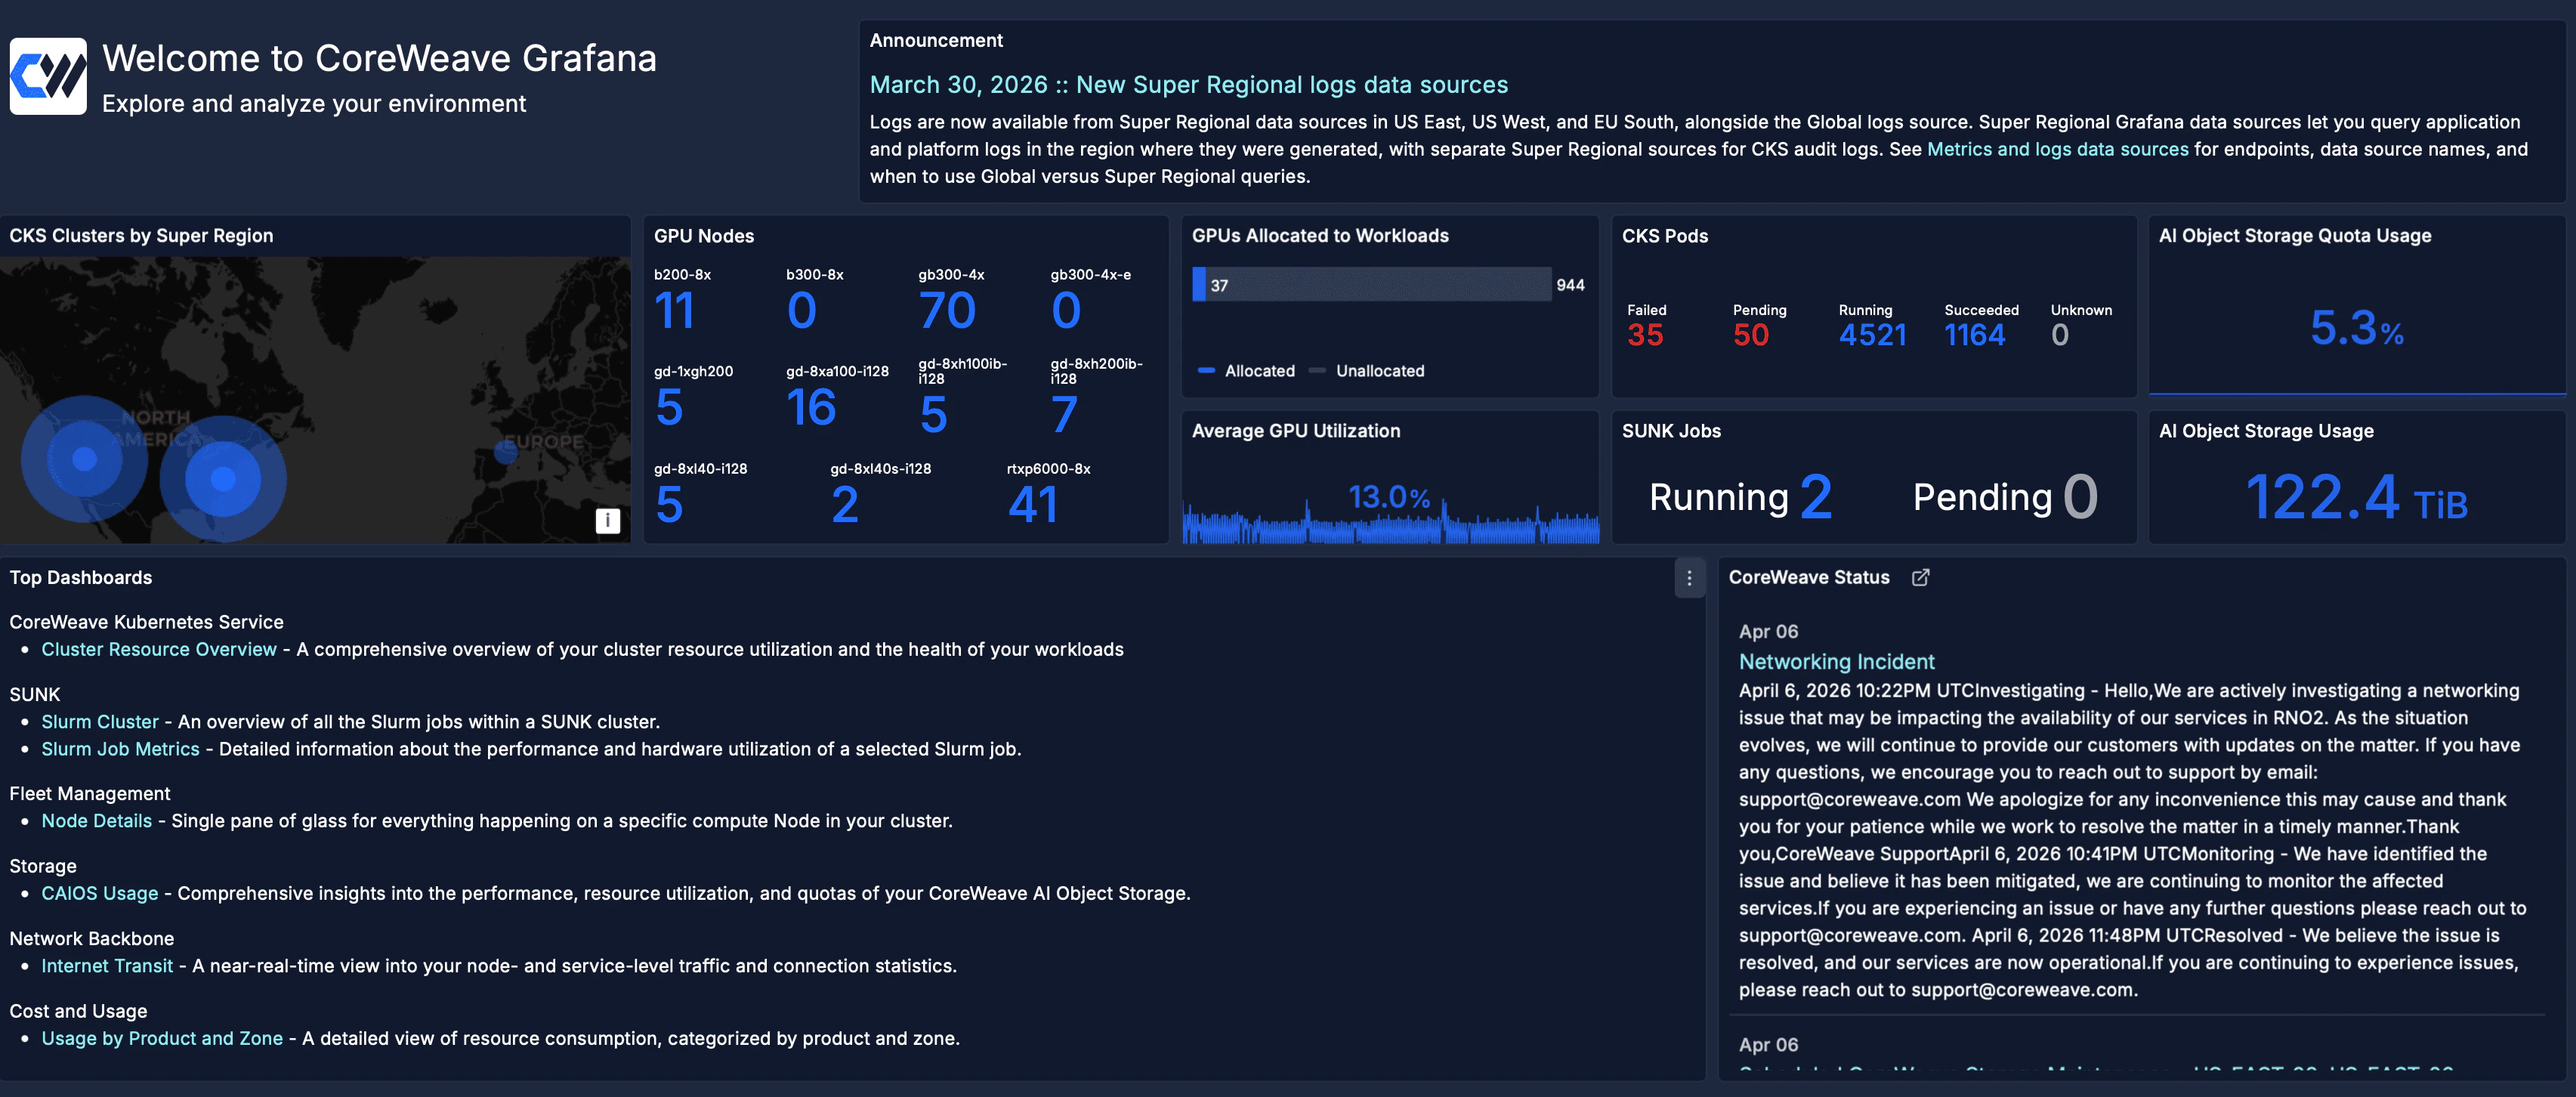Viewport: 2576px width, 1097px height.
Task: Click the Running pods value 4521
Action: [x=1873, y=335]
